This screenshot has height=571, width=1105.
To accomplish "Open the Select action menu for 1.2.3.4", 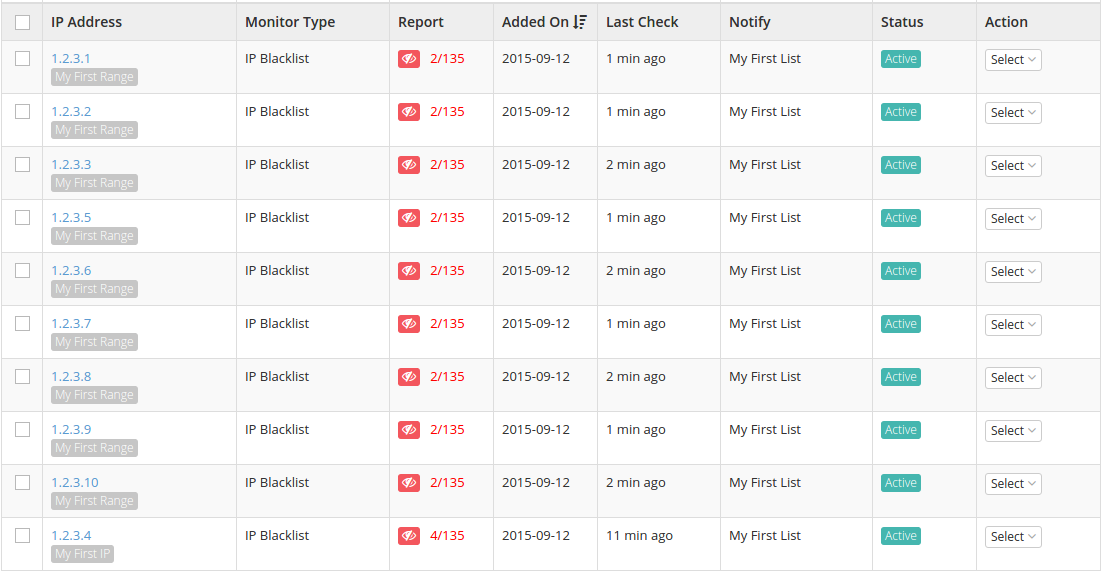I will pyautogui.click(x=1013, y=537).
